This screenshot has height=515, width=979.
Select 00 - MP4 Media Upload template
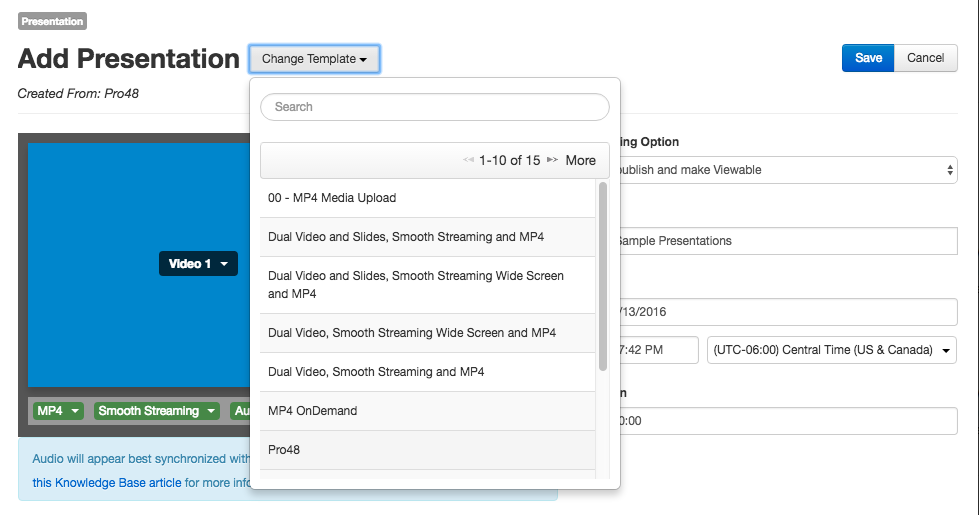pyautogui.click(x=428, y=198)
